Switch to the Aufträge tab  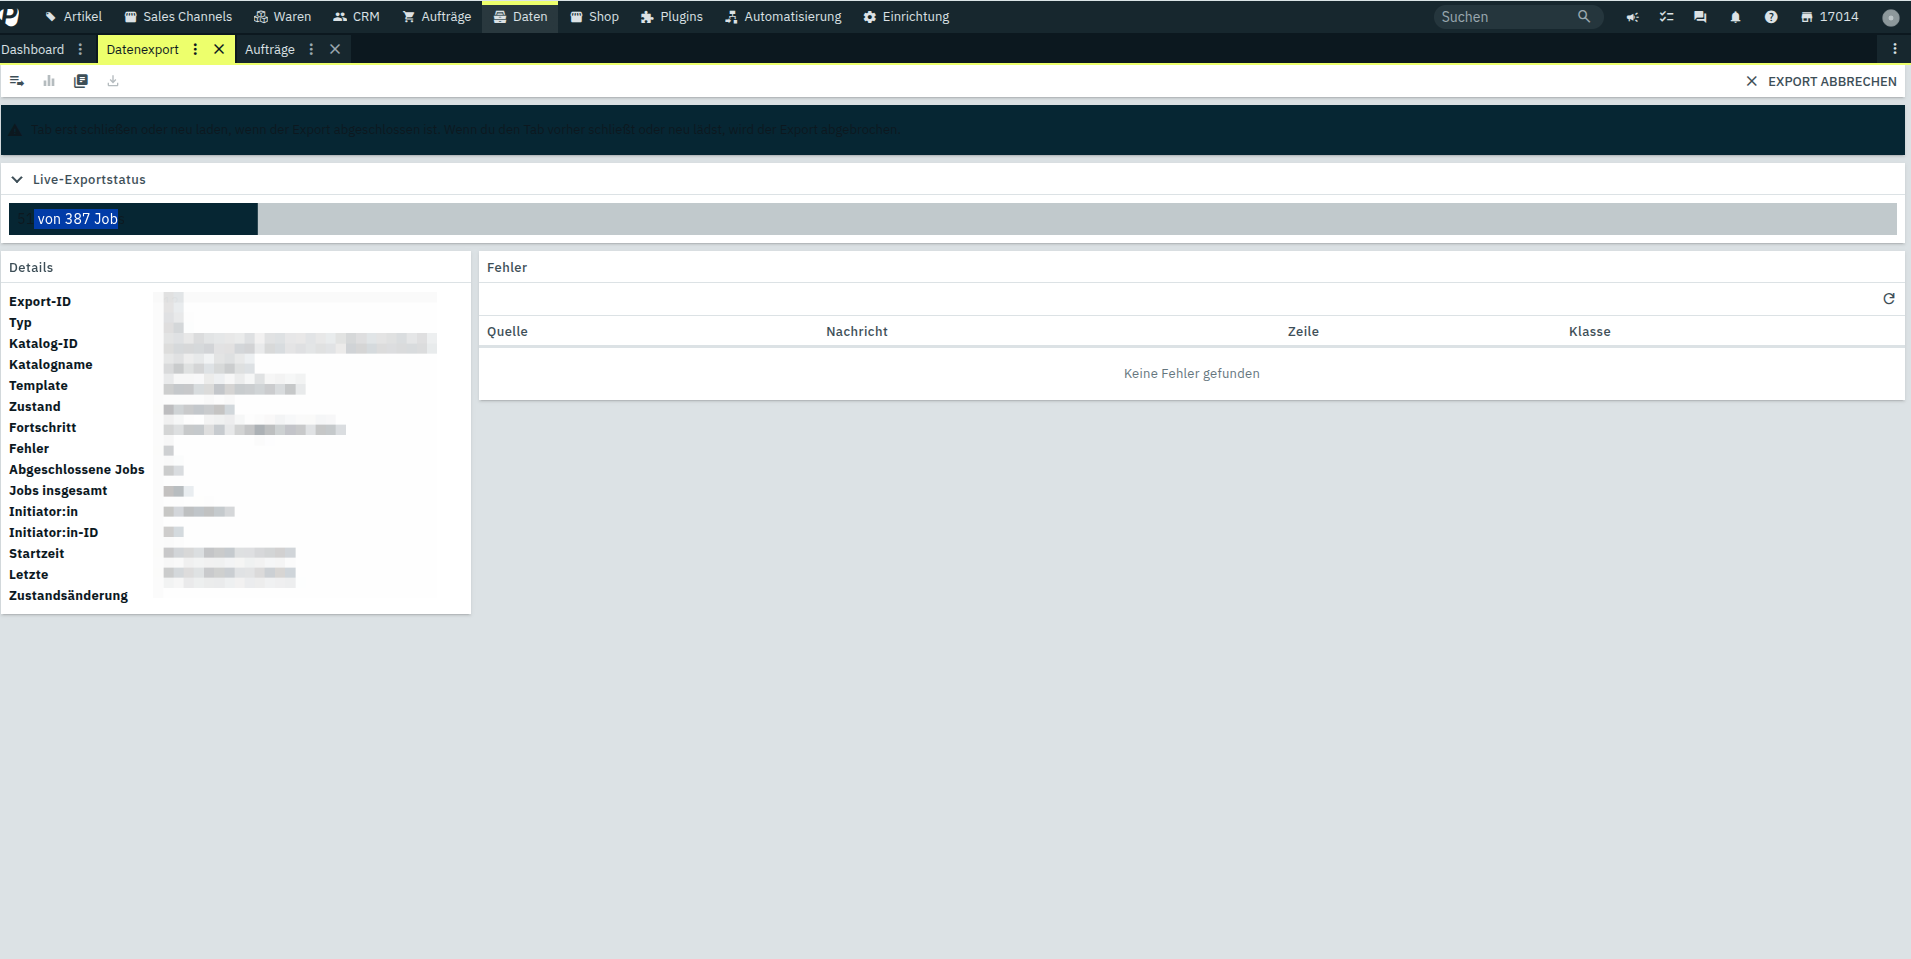(269, 49)
